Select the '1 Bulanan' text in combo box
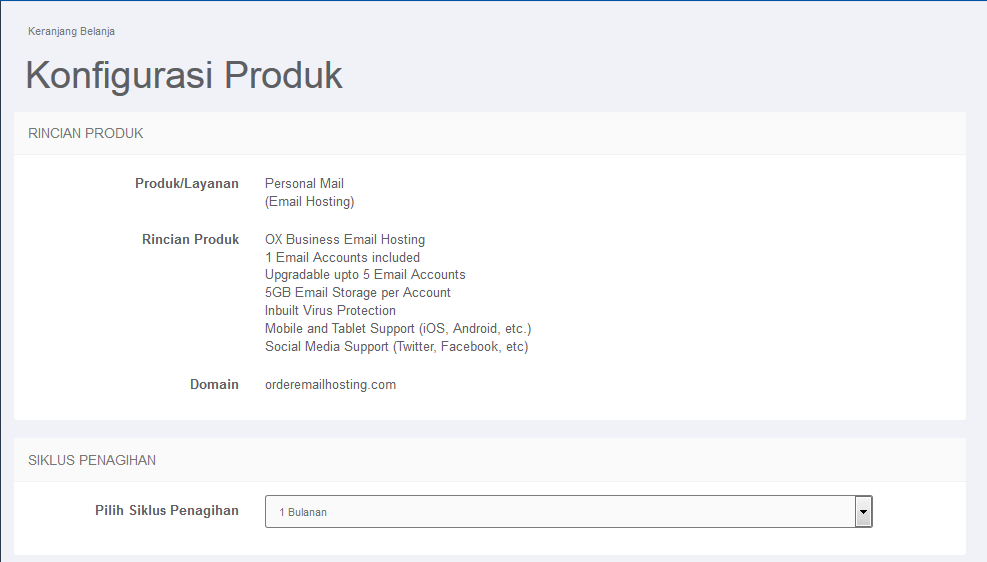This screenshot has width=987, height=562. tap(303, 512)
